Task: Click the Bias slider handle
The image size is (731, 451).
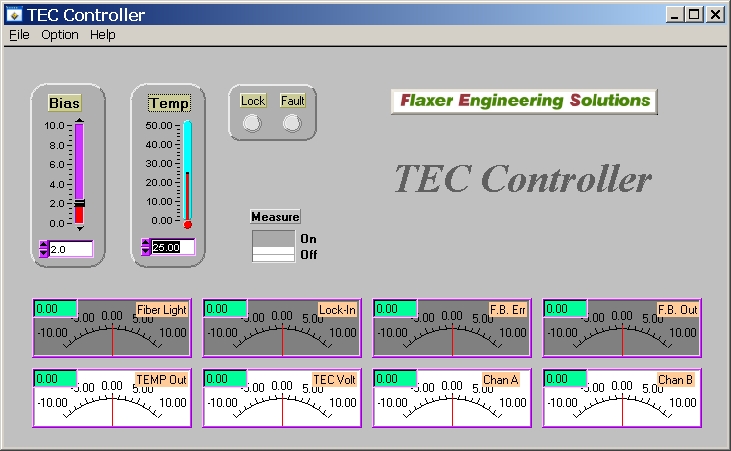Action: (x=79, y=203)
